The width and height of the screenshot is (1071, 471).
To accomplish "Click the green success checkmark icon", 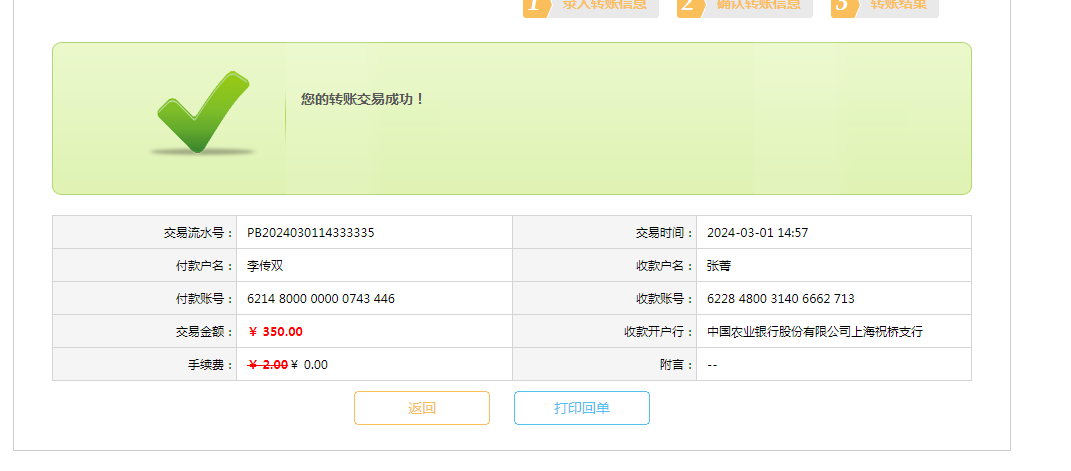I will click(x=203, y=113).
